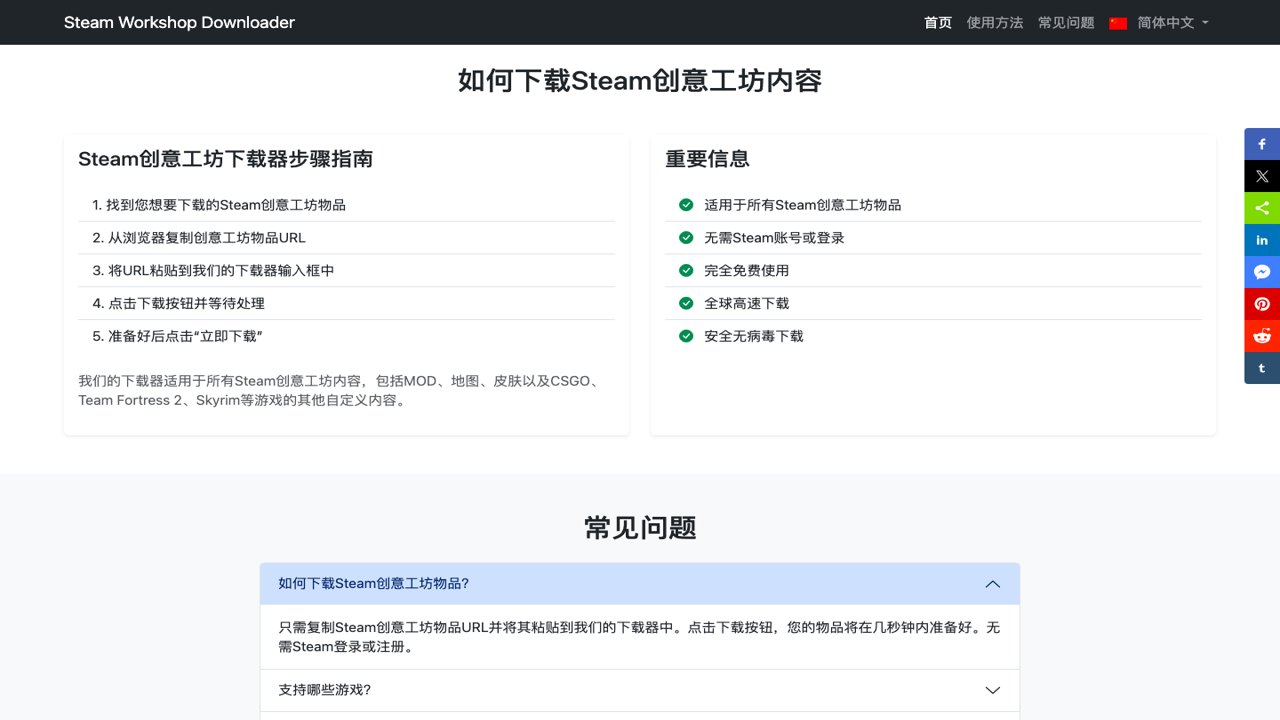Screen dimensions: 1280x720
Task: Click check icon beside 全球高速下载
Action: click(686, 303)
